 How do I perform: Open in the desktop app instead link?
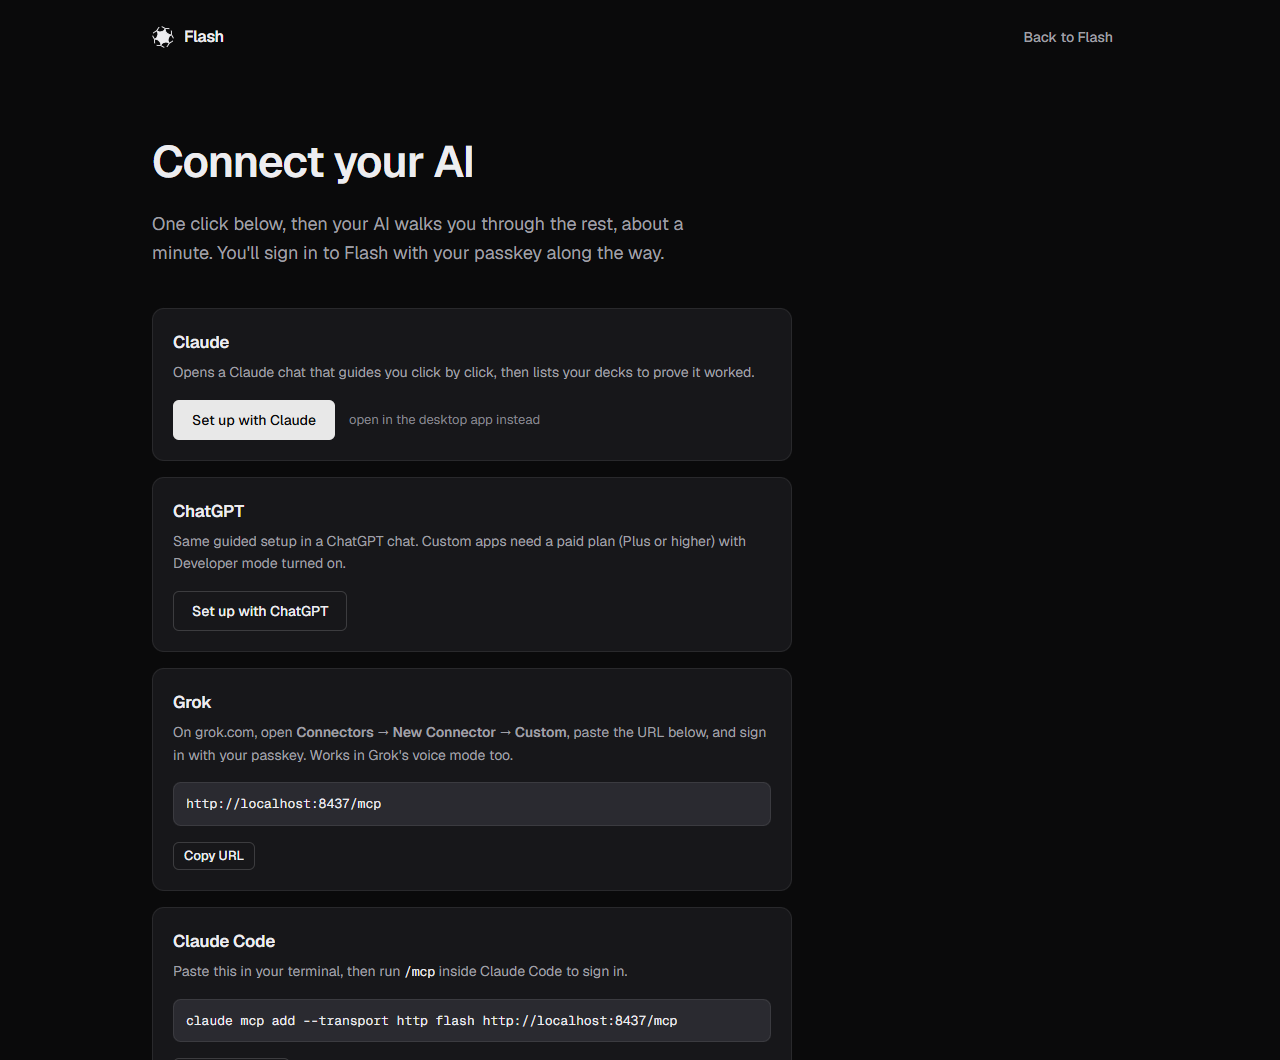coord(444,420)
